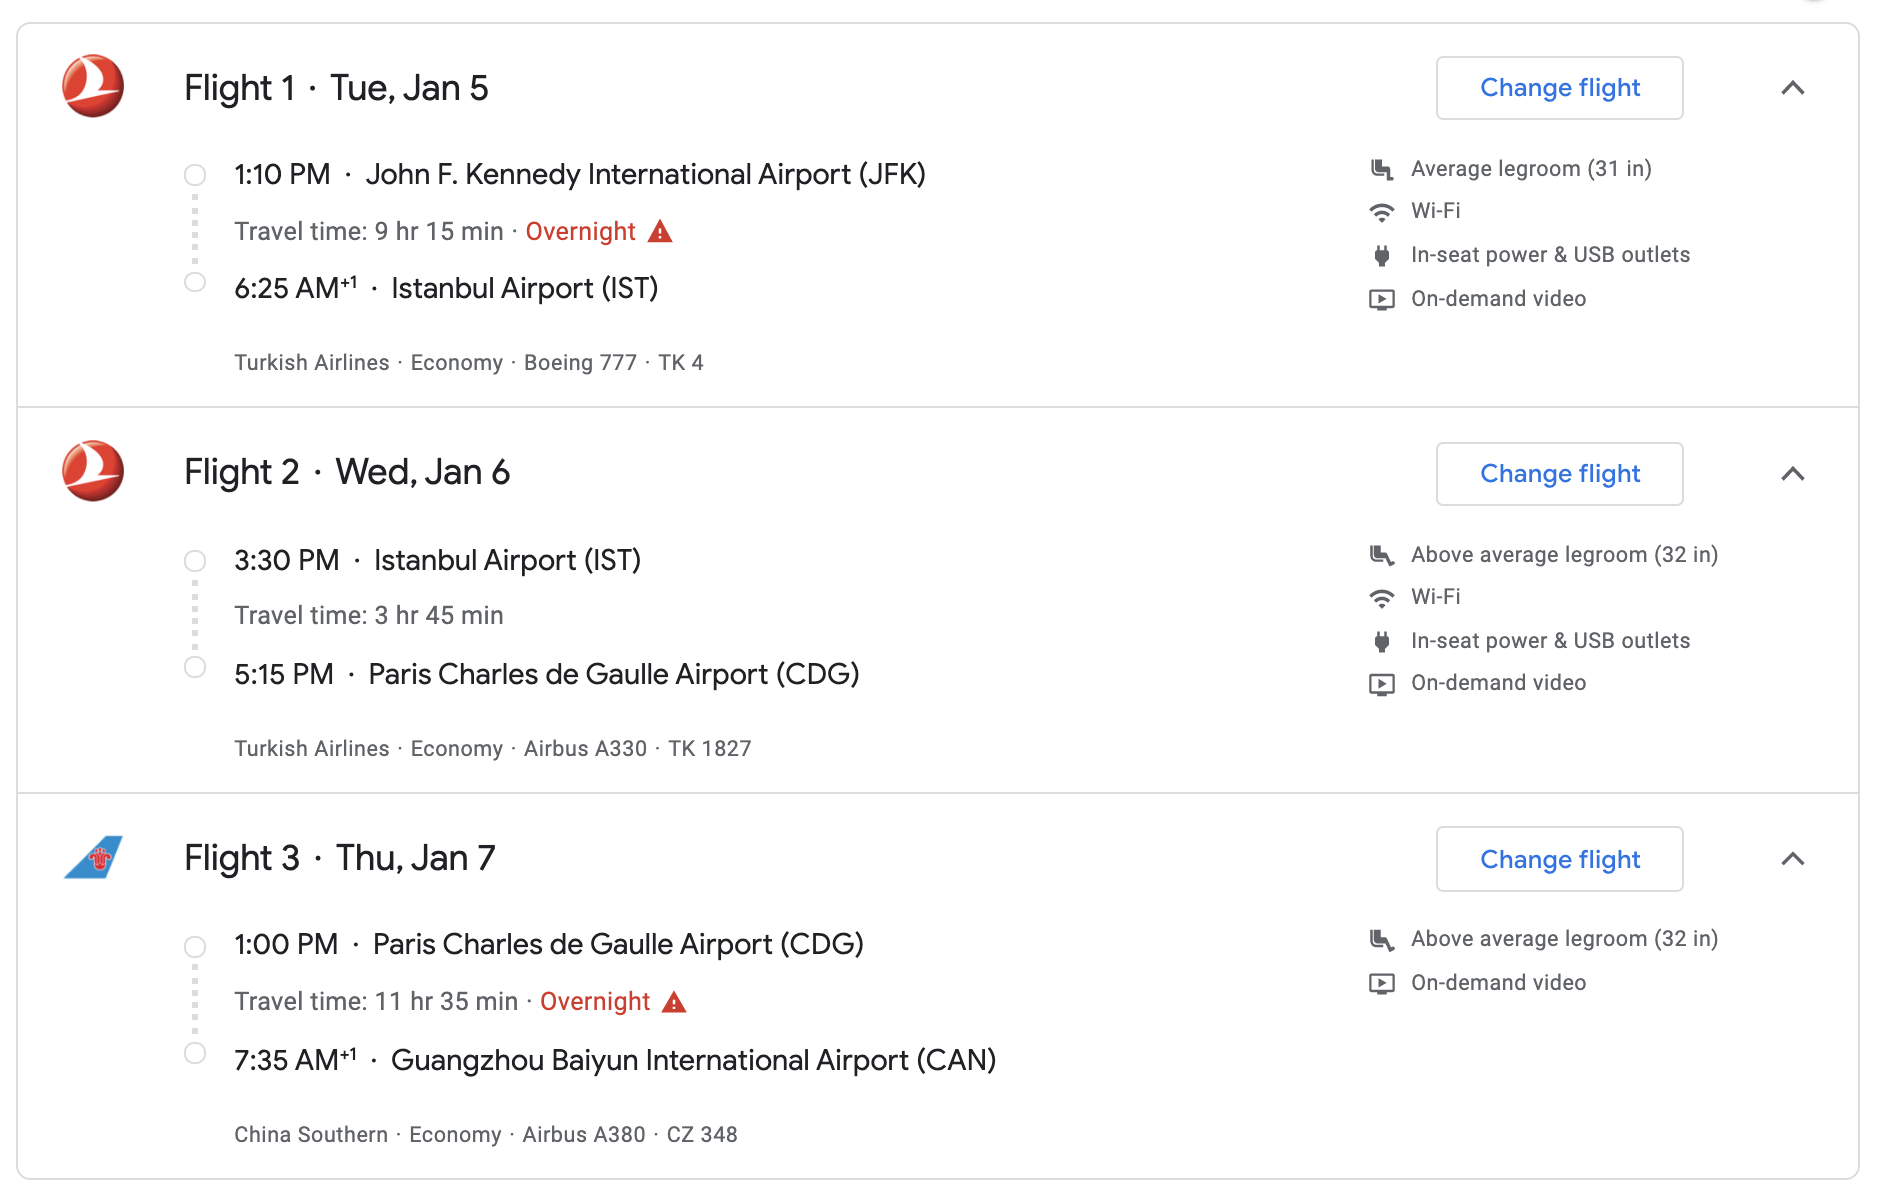Click the on-demand video icon for Flight 1
1886x1200 pixels.
pos(1382,299)
